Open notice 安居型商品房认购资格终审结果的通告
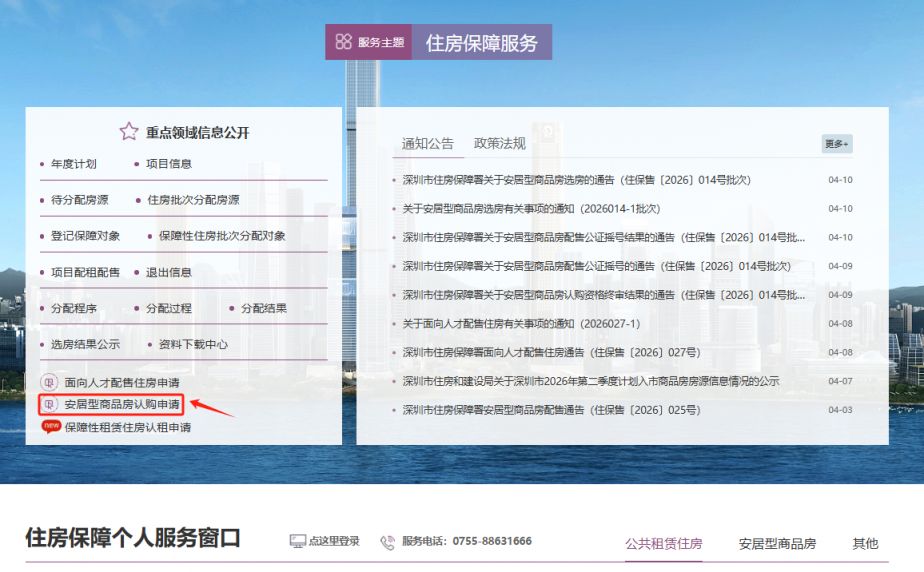 pyautogui.click(x=603, y=295)
